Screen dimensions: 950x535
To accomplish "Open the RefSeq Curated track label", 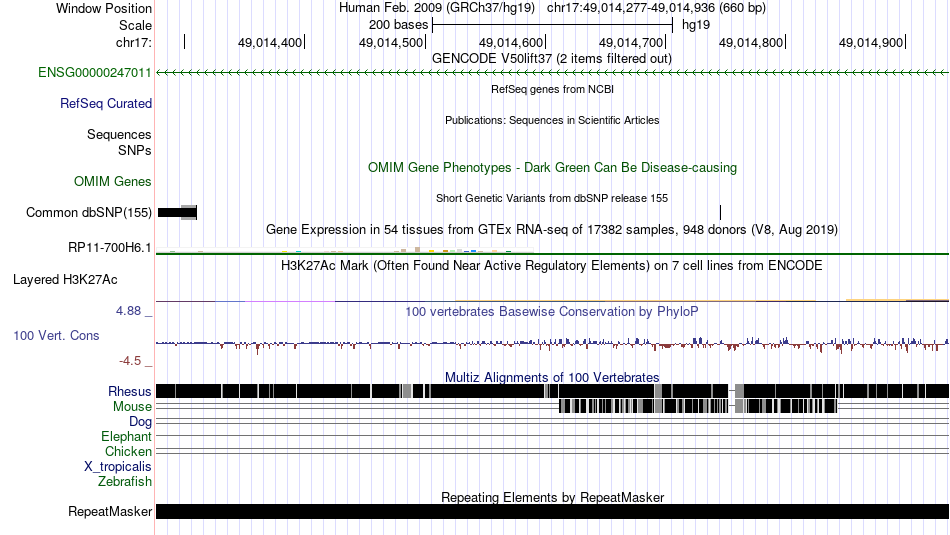I will coord(106,104).
